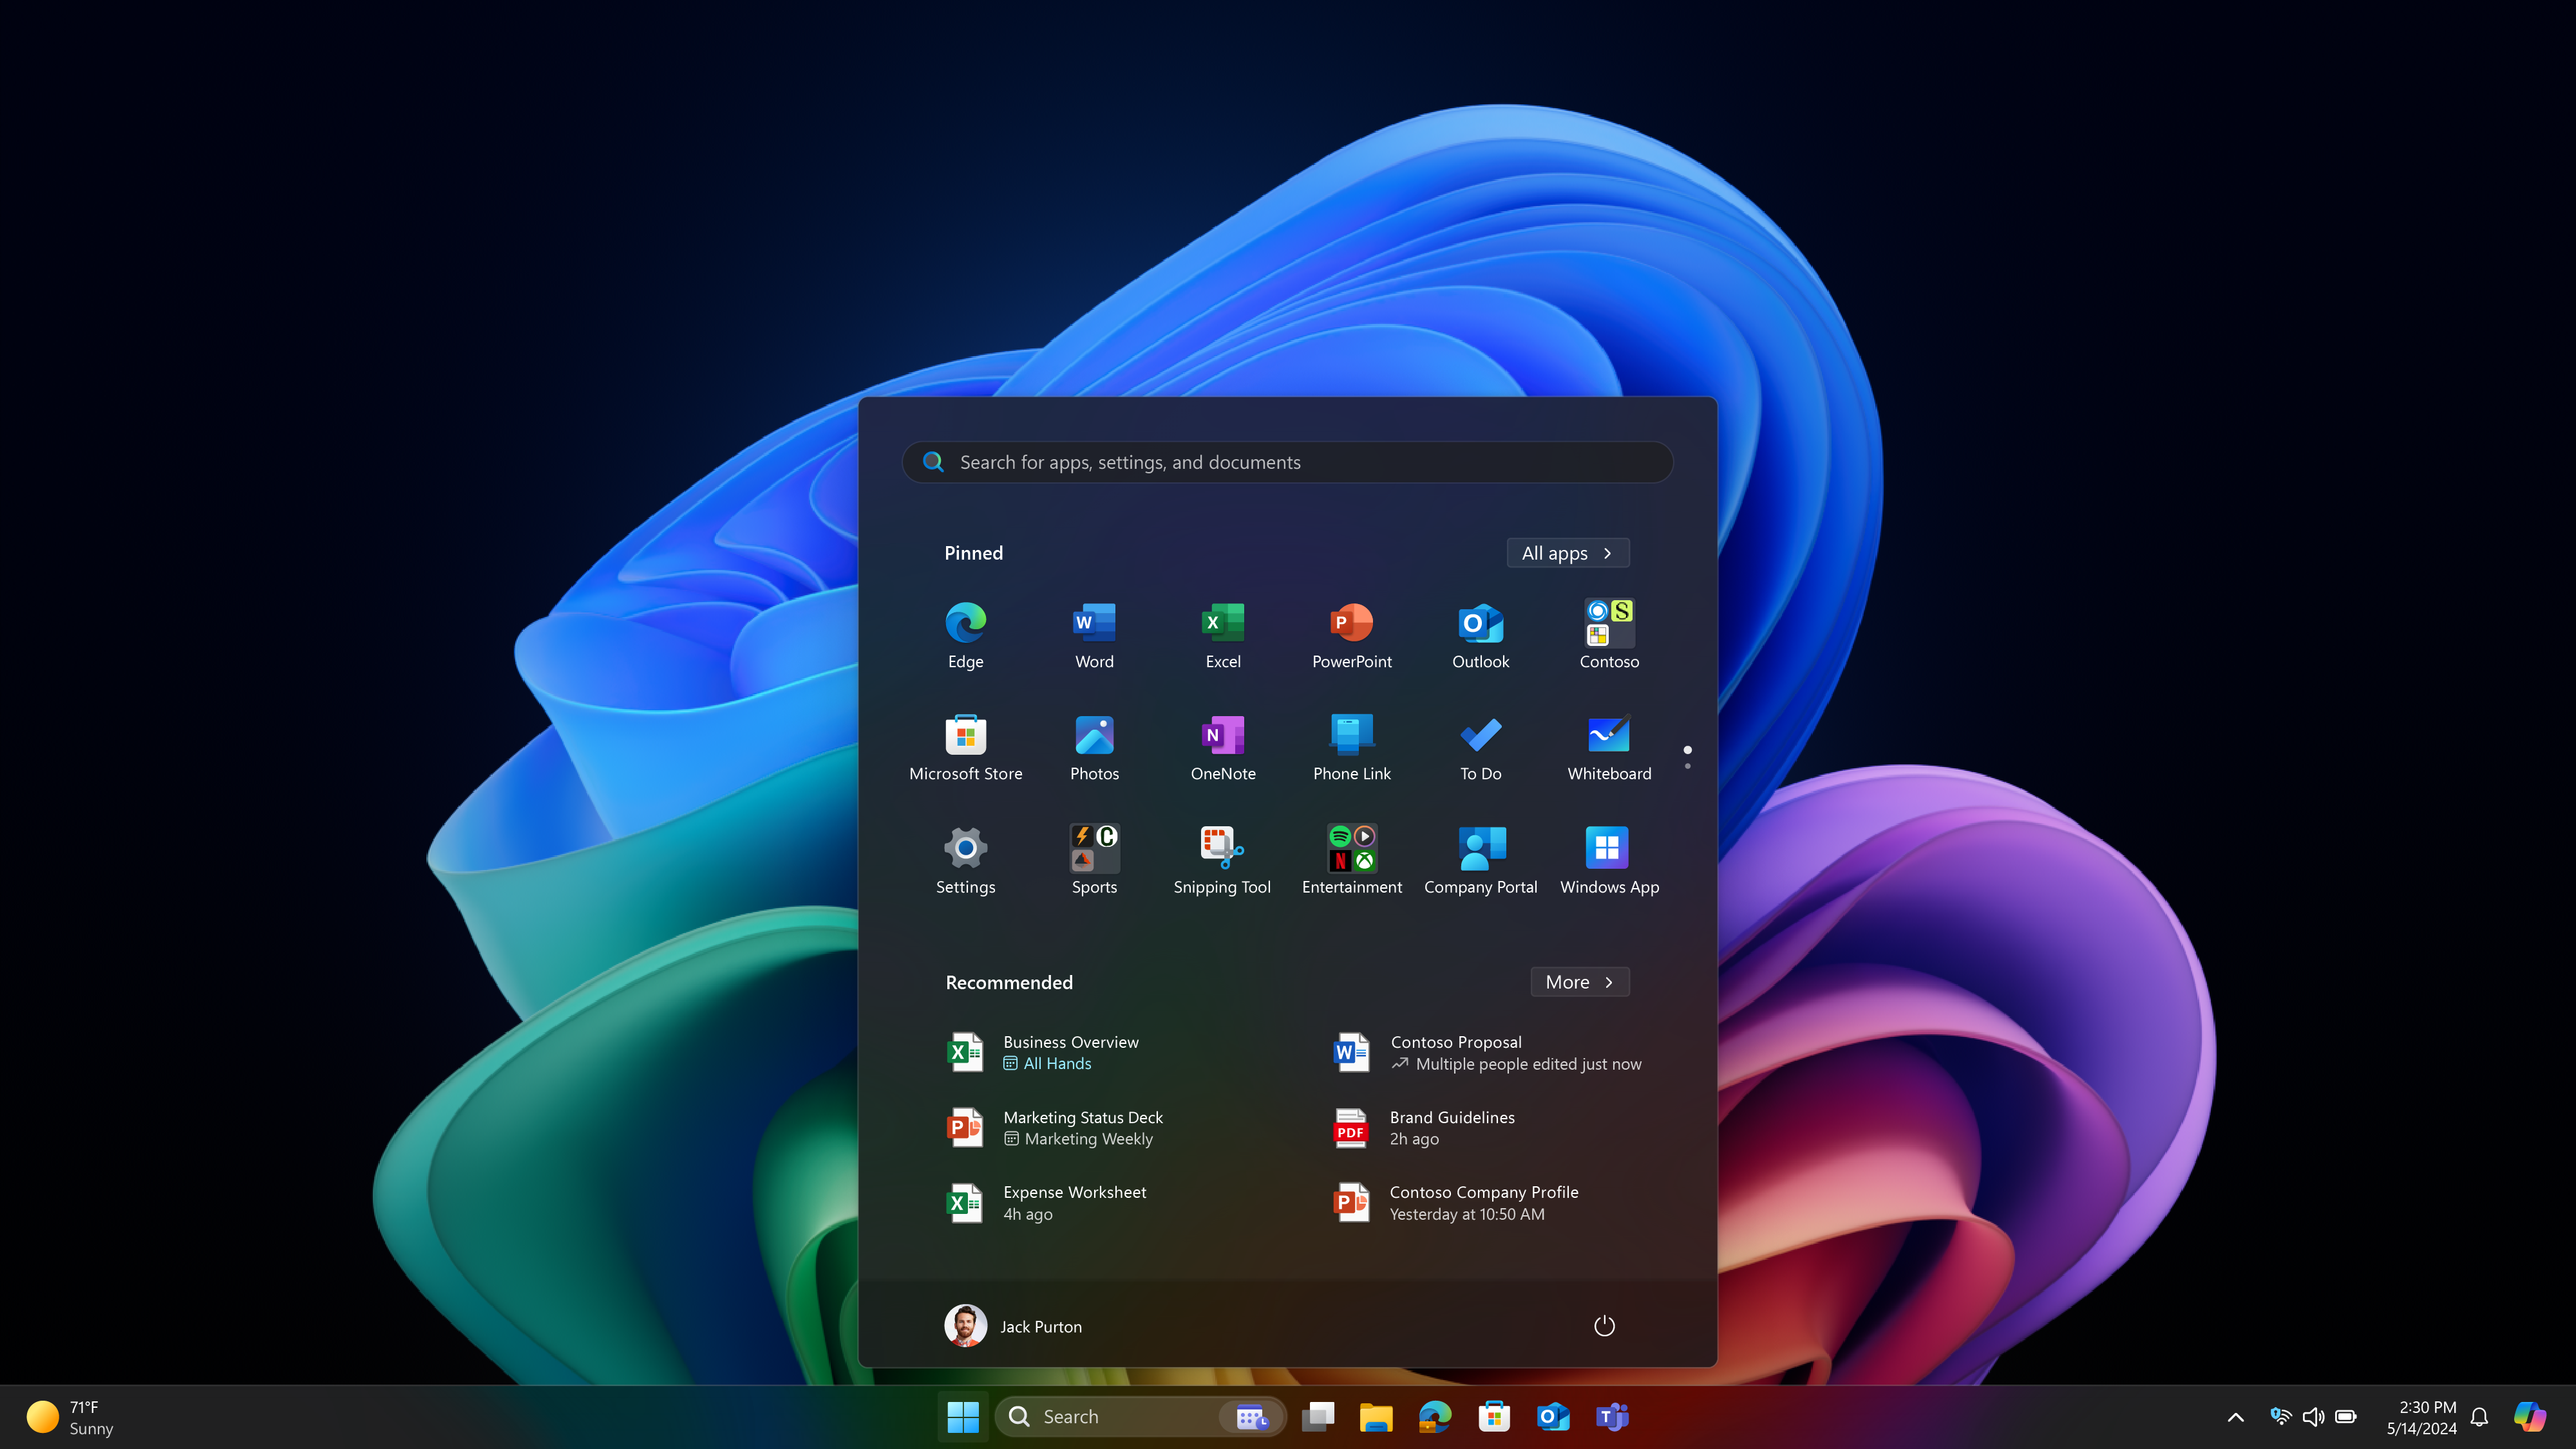
Task: Open Outlook from the taskbar
Action: tap(1553, 1417)
